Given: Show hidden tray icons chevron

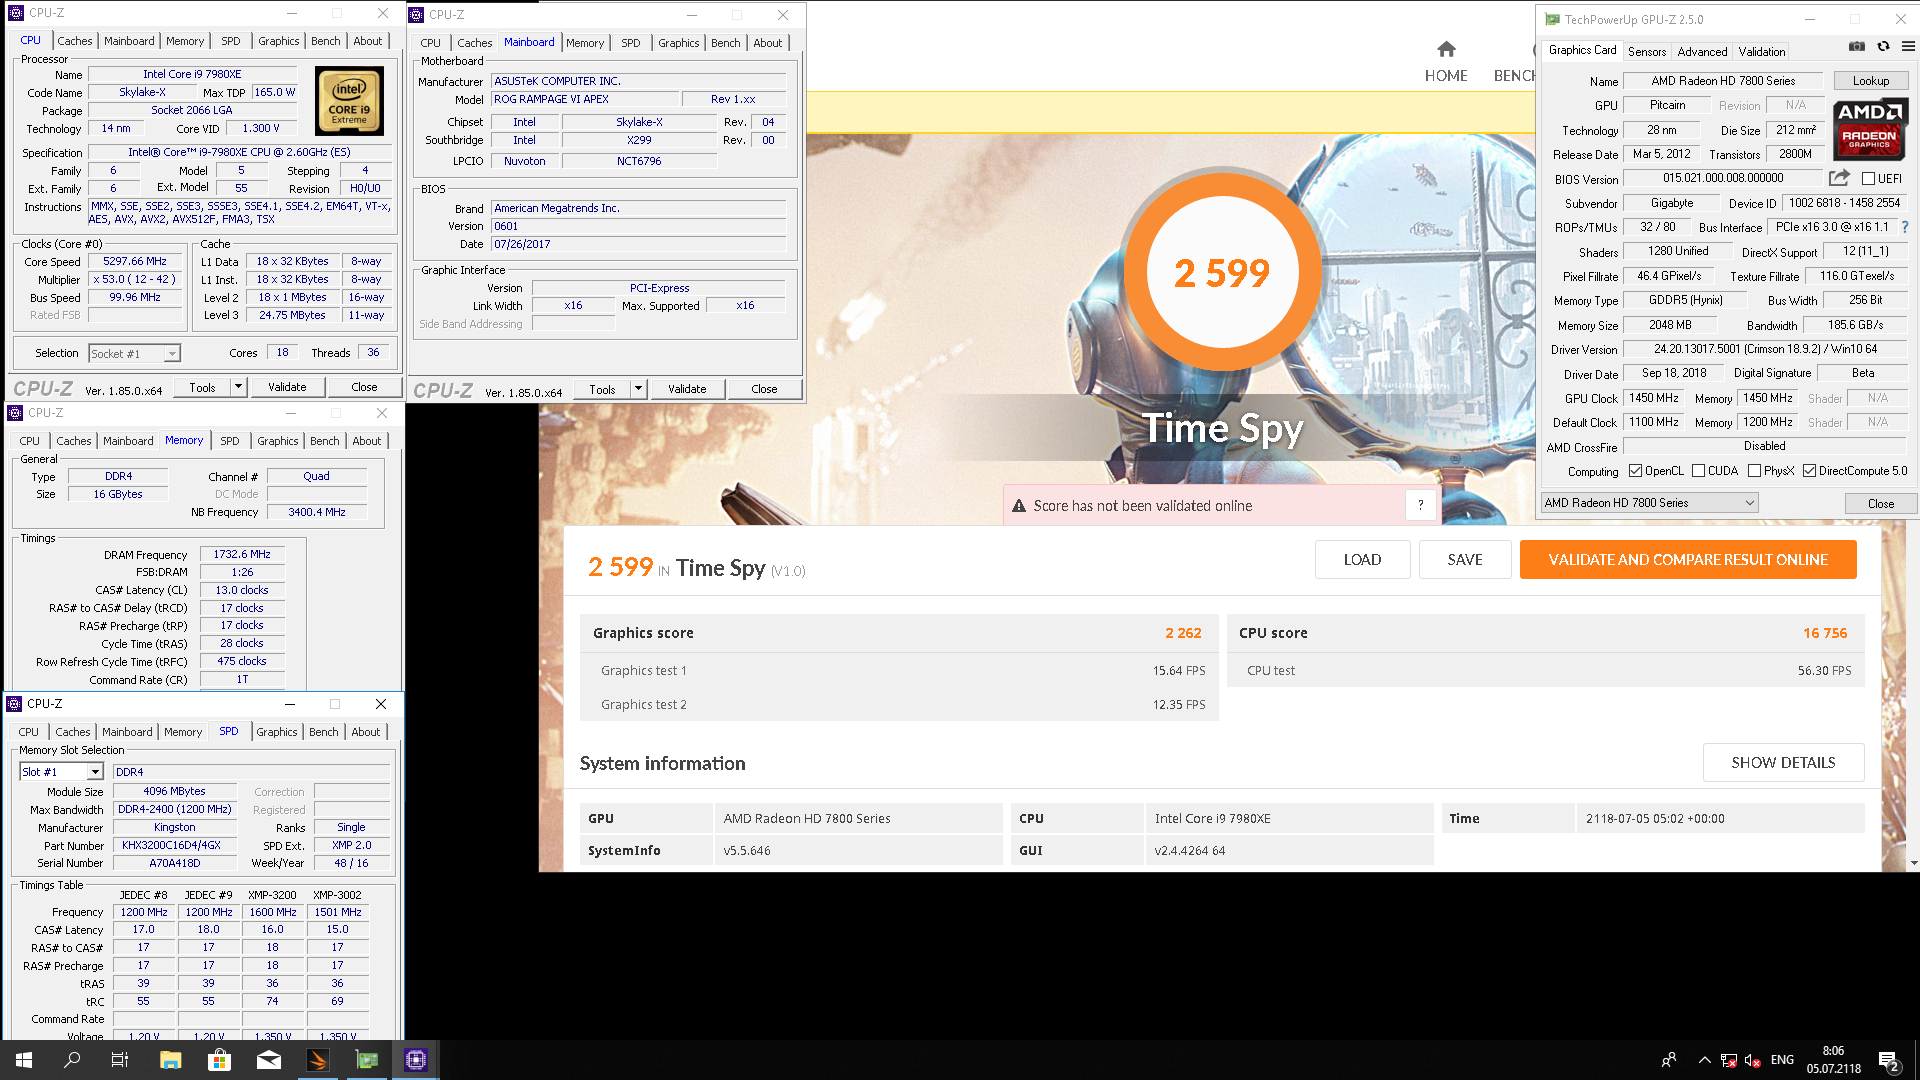Looking at the screenshot, I should coord(1704,1060).
